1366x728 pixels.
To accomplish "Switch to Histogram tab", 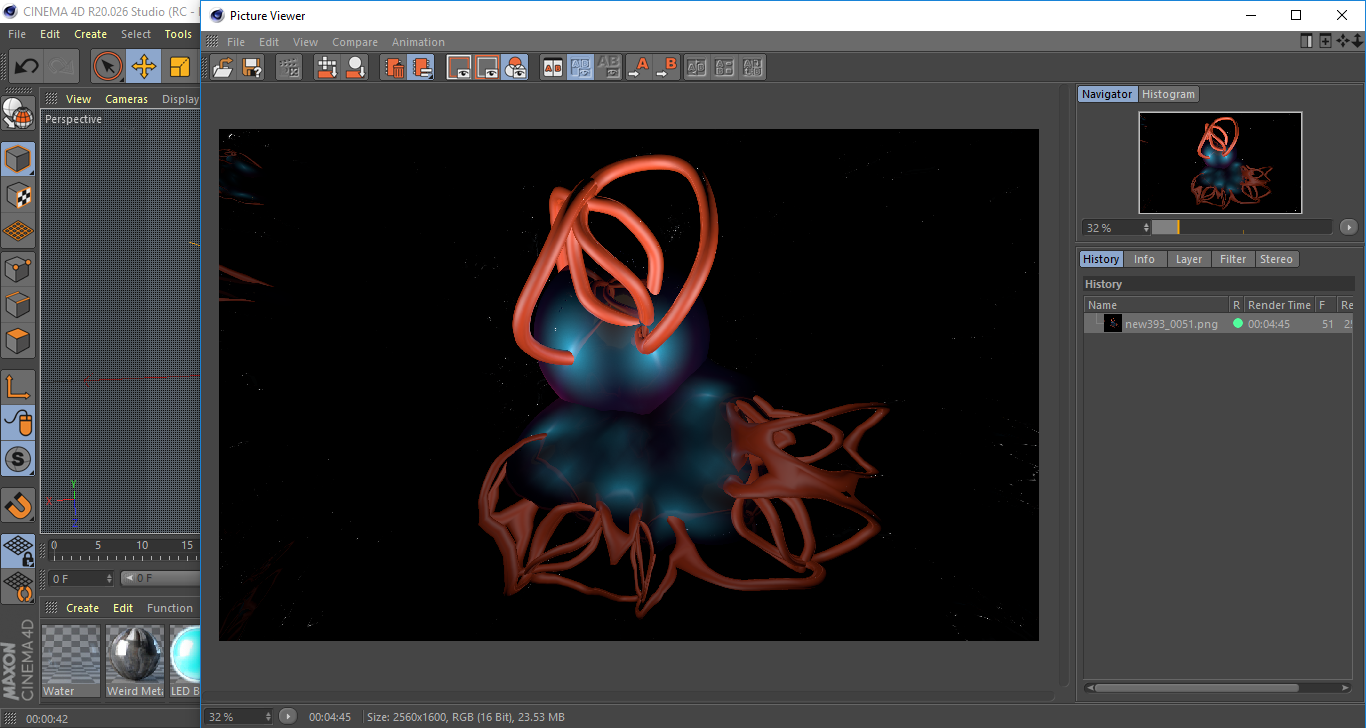I will (x=1168, y=94).
